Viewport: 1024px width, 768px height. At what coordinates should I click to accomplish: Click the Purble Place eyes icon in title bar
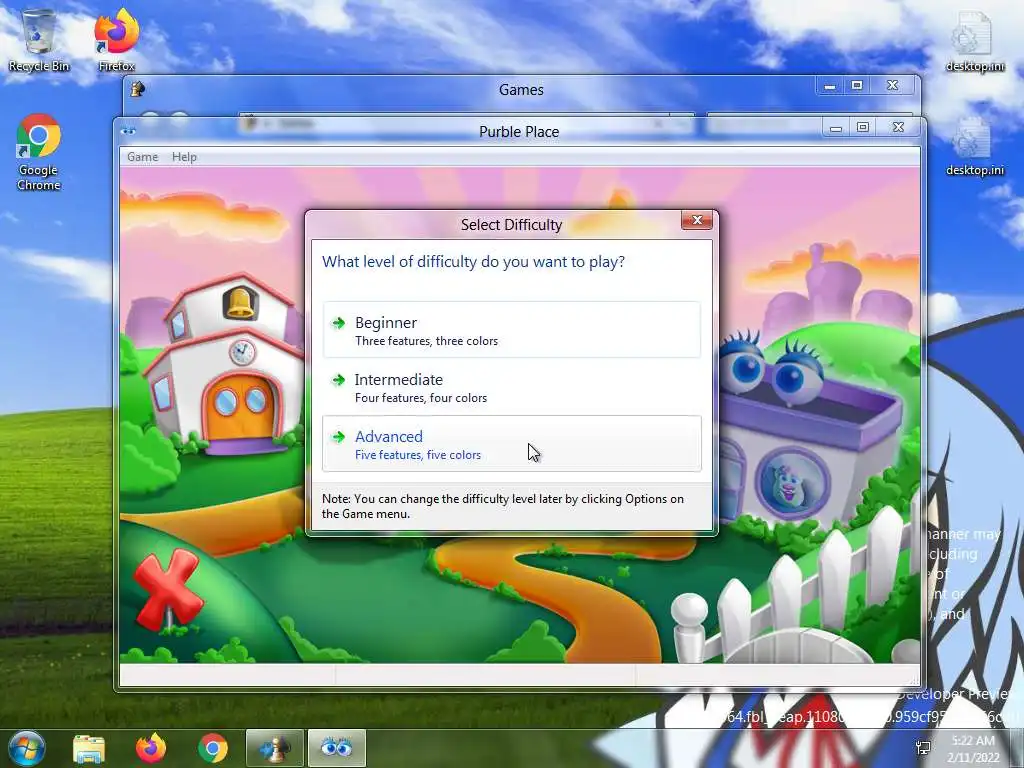tap(129, 131)
